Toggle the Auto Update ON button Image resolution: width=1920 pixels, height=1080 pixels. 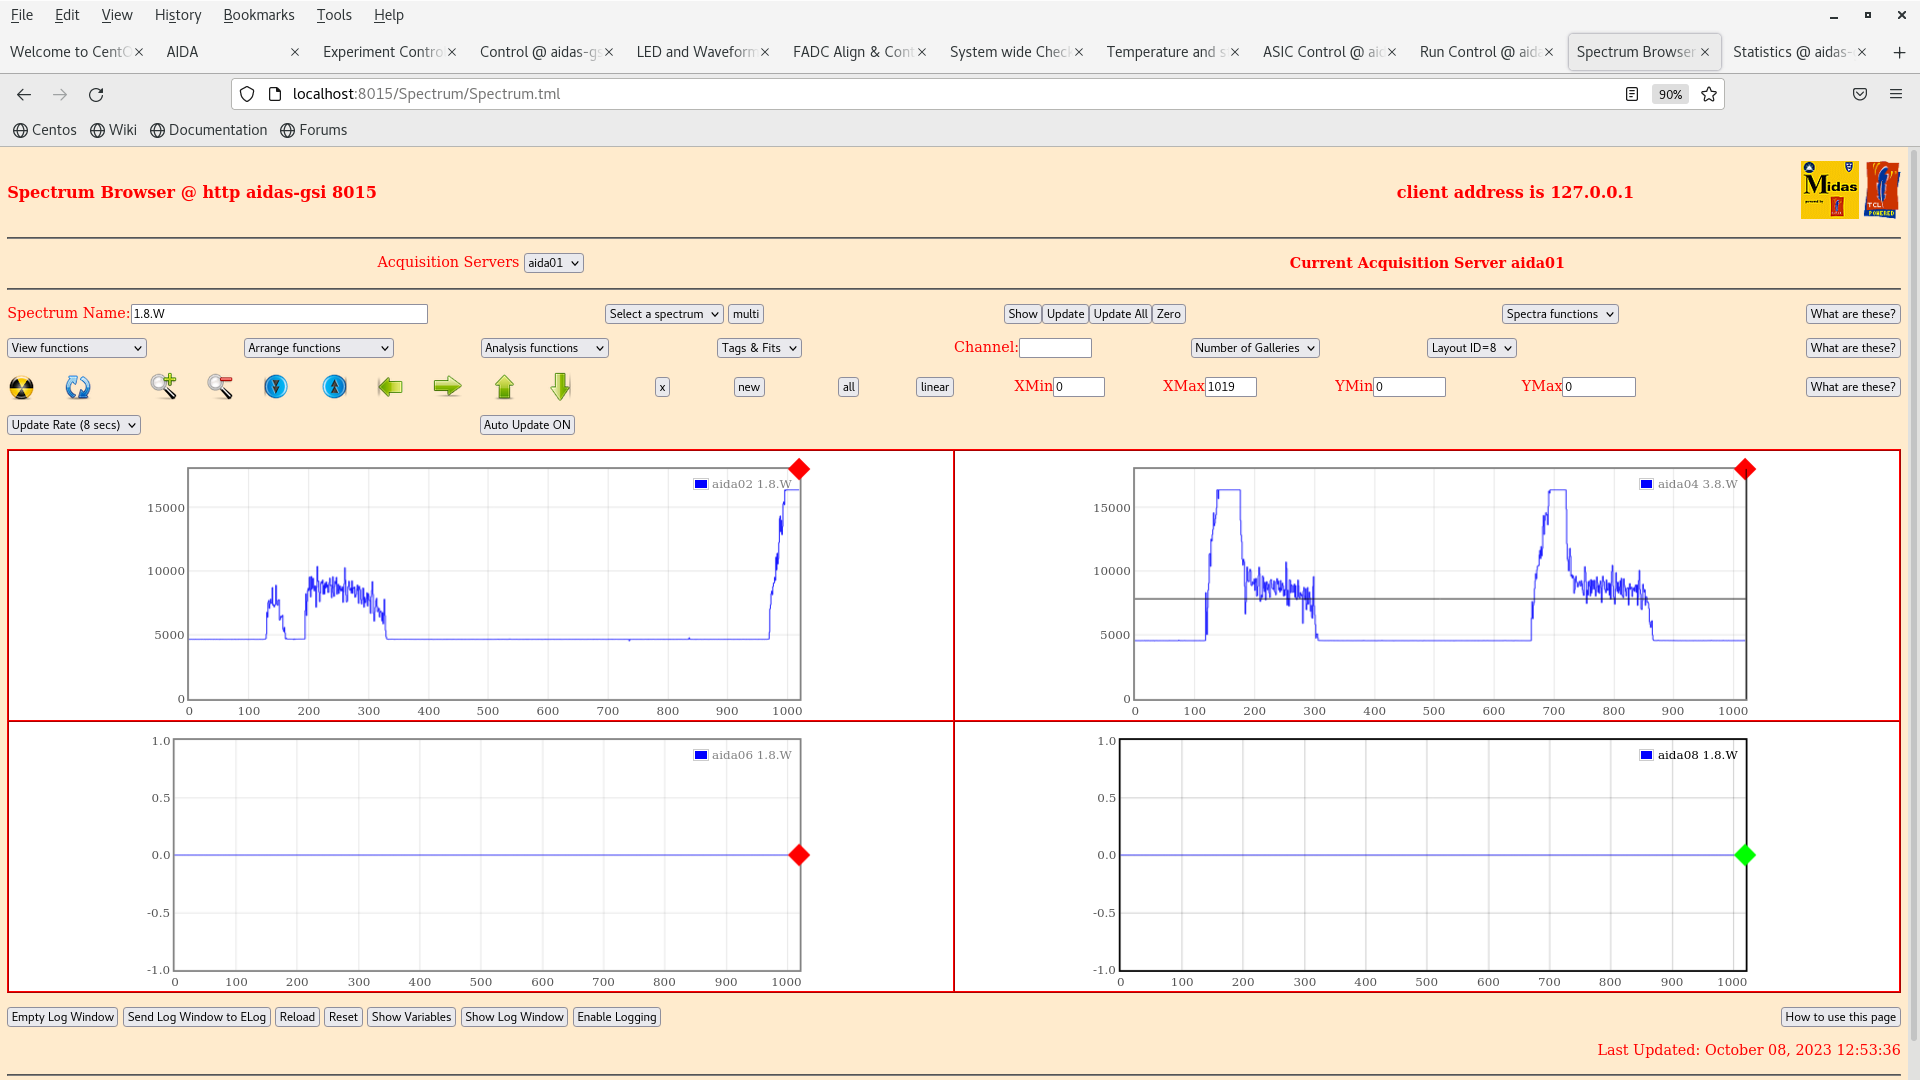pyautogui.click(x=527, y=425)
